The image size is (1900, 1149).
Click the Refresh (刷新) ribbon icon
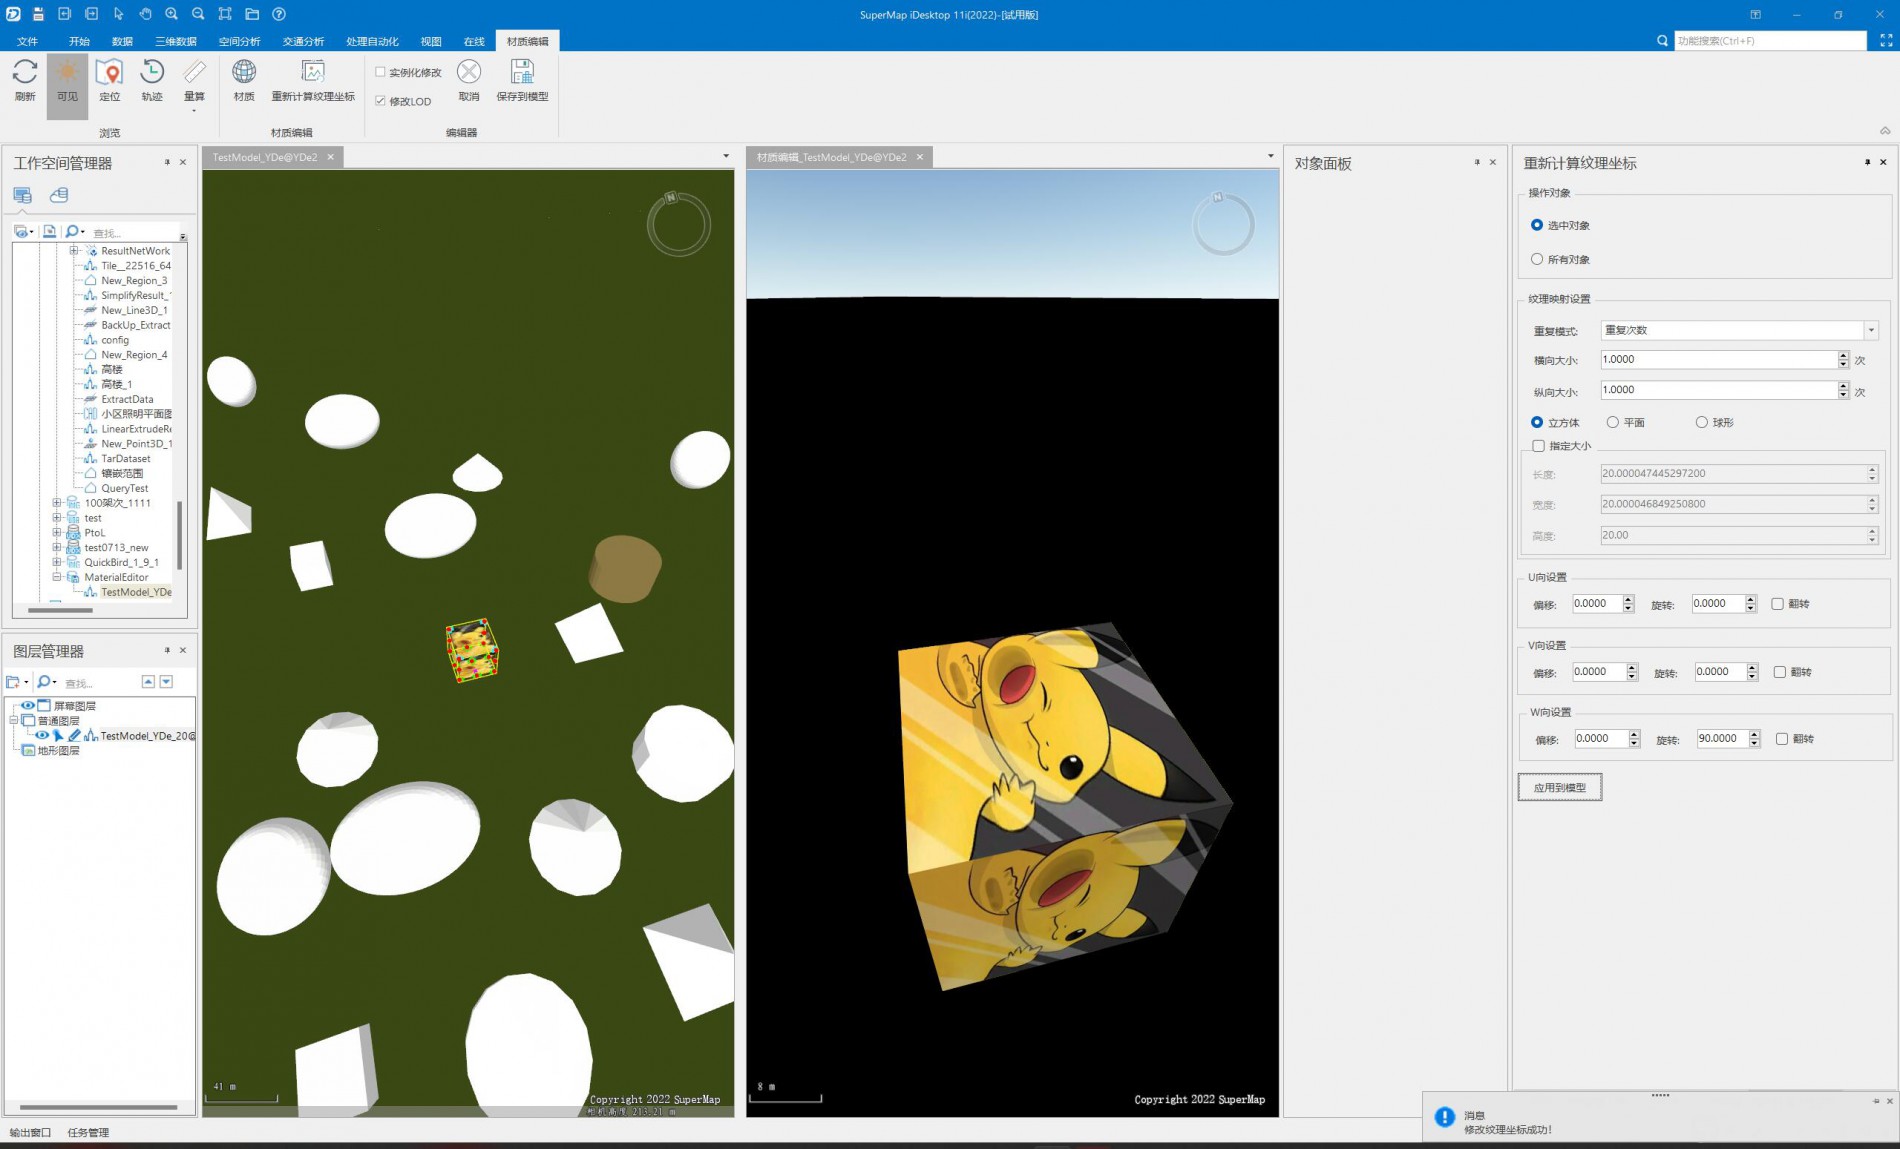[x=25, y=72]
